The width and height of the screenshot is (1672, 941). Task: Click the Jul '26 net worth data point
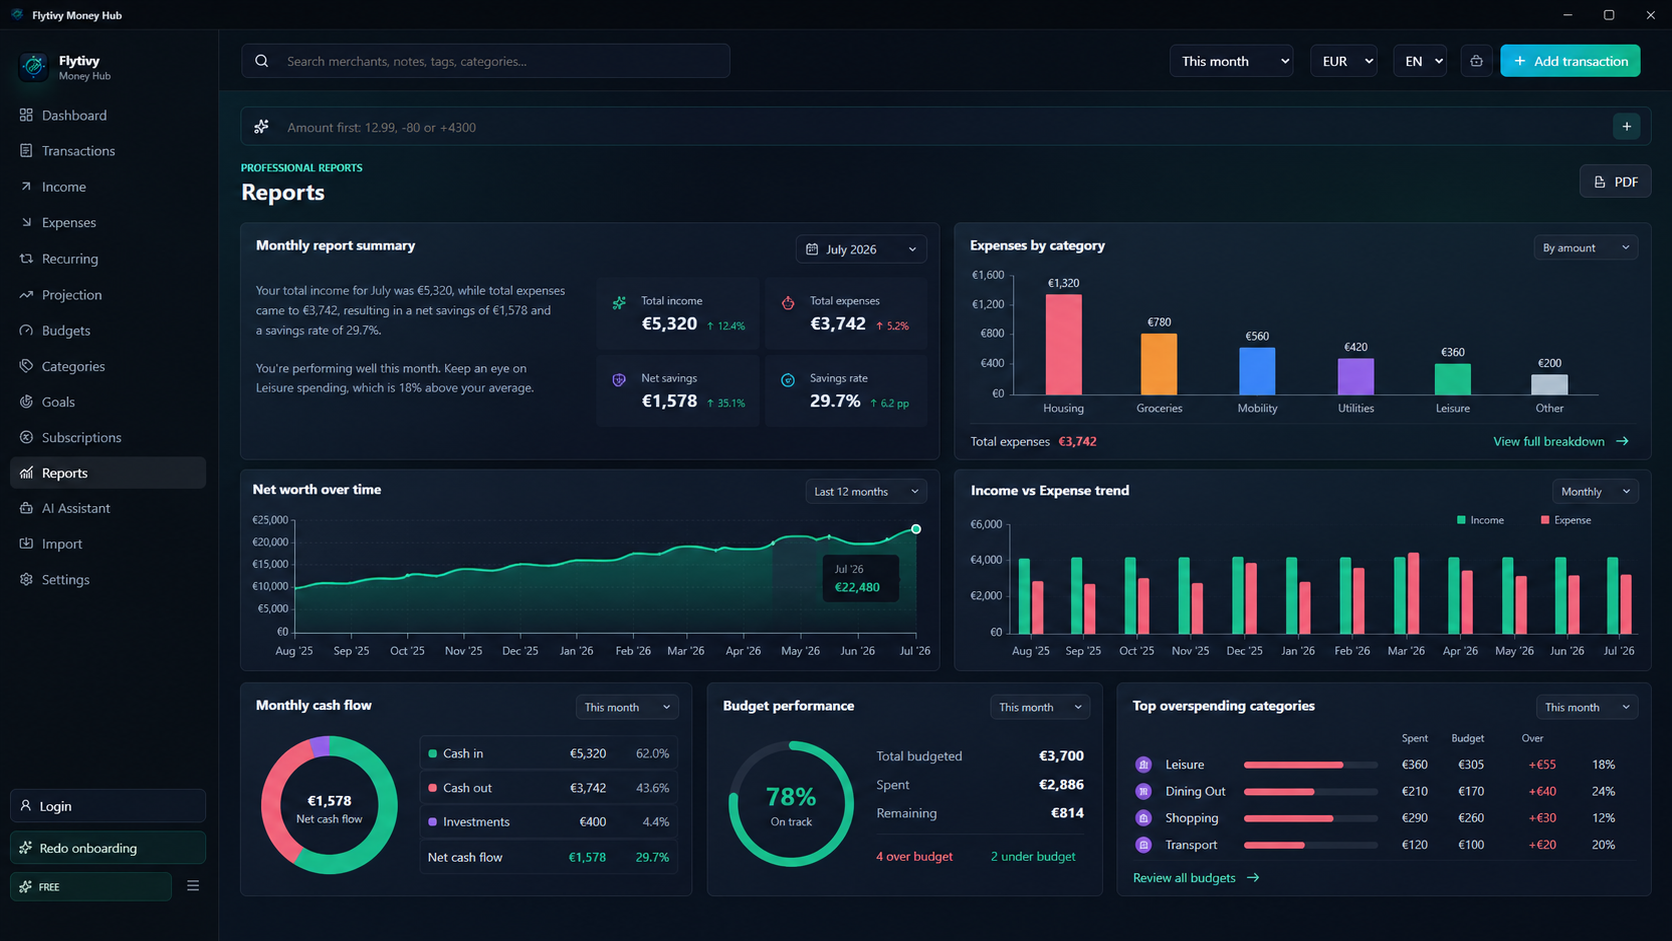[915, 529]
